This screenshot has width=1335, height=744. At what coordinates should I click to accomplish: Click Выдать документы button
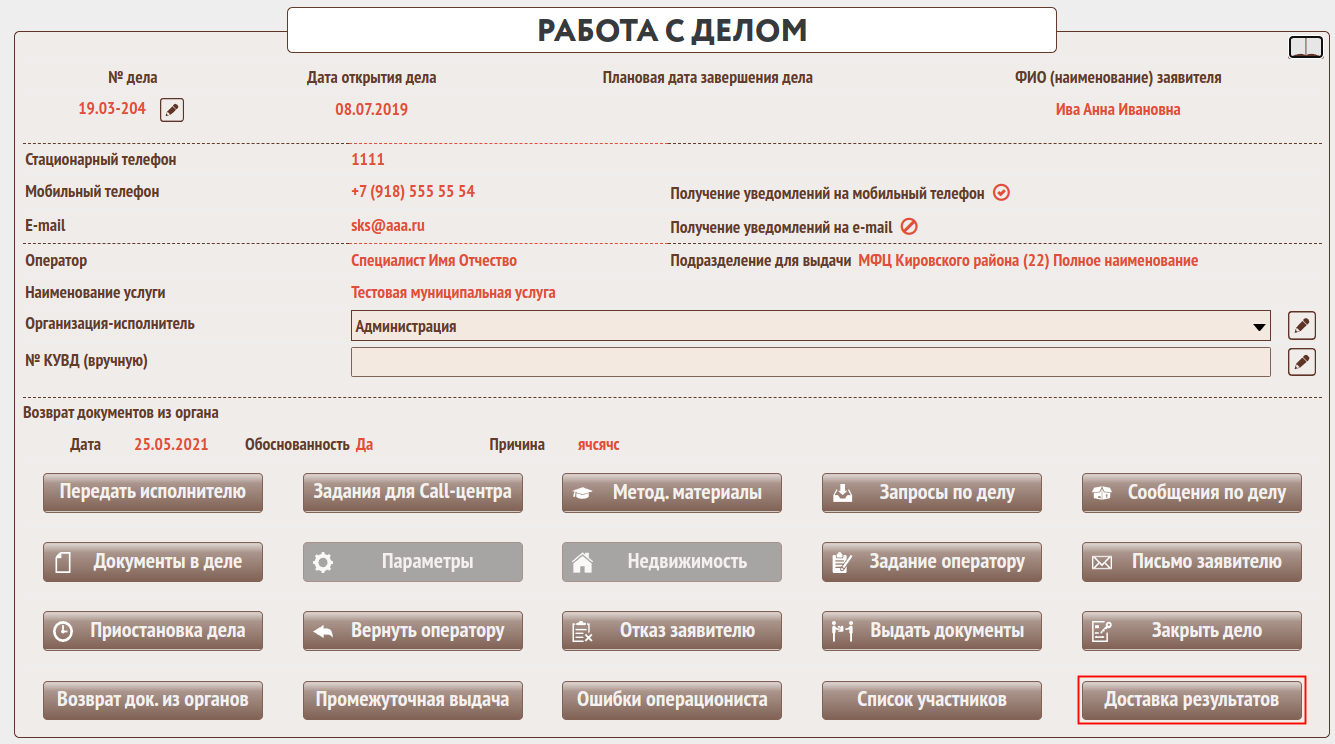932,631
